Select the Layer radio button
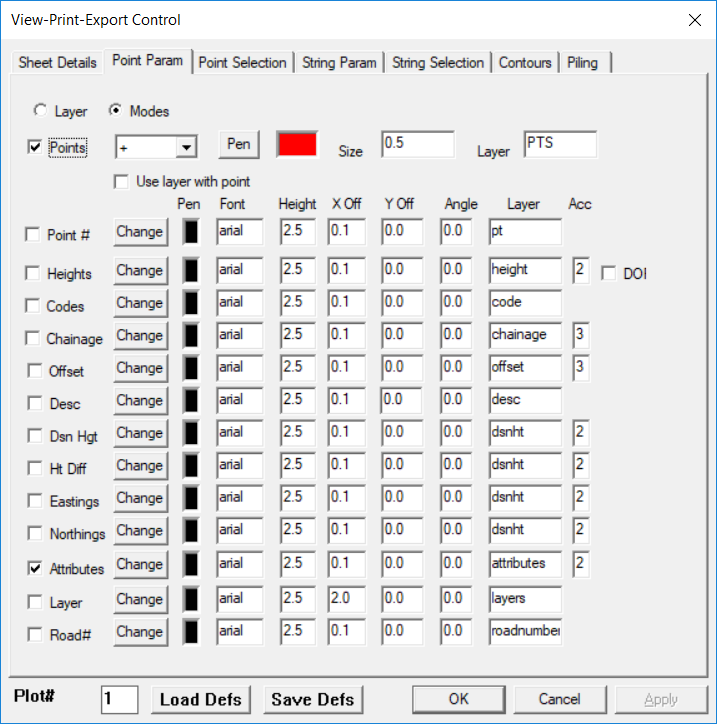This screenshot has height=724, width=717. click(x=40, y=111)
